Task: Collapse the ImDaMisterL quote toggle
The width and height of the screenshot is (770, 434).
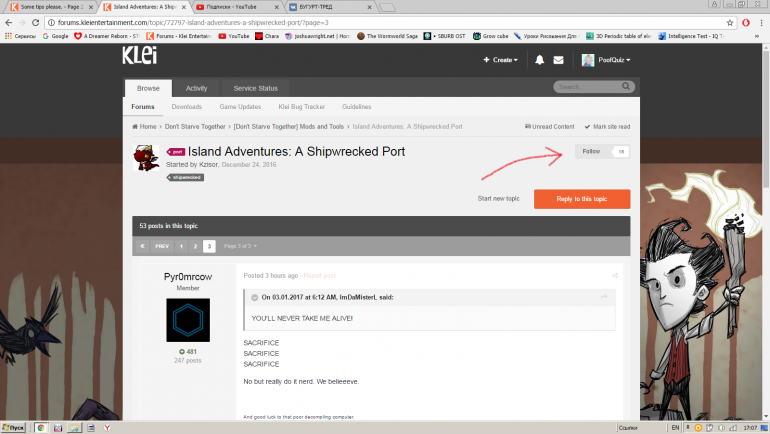Action: (x=254, y=298)
